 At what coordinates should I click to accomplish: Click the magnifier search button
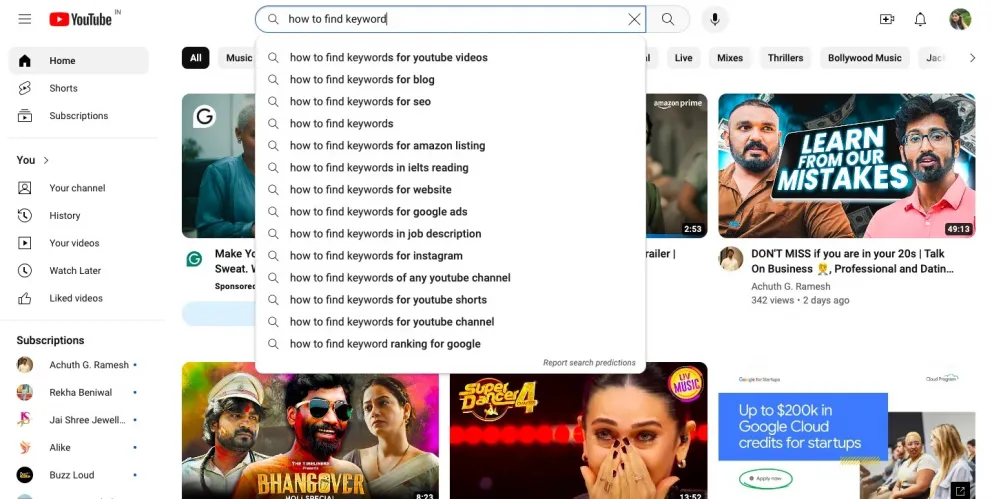pyautogui.click(x=668, y=19)
